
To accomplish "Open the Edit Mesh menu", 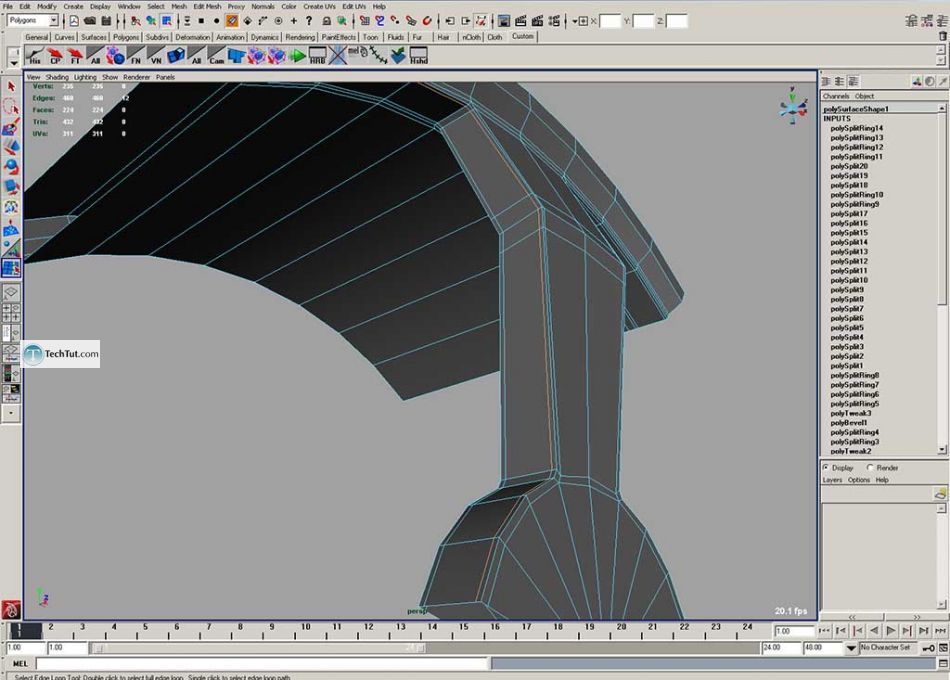I will click(207, 6).
